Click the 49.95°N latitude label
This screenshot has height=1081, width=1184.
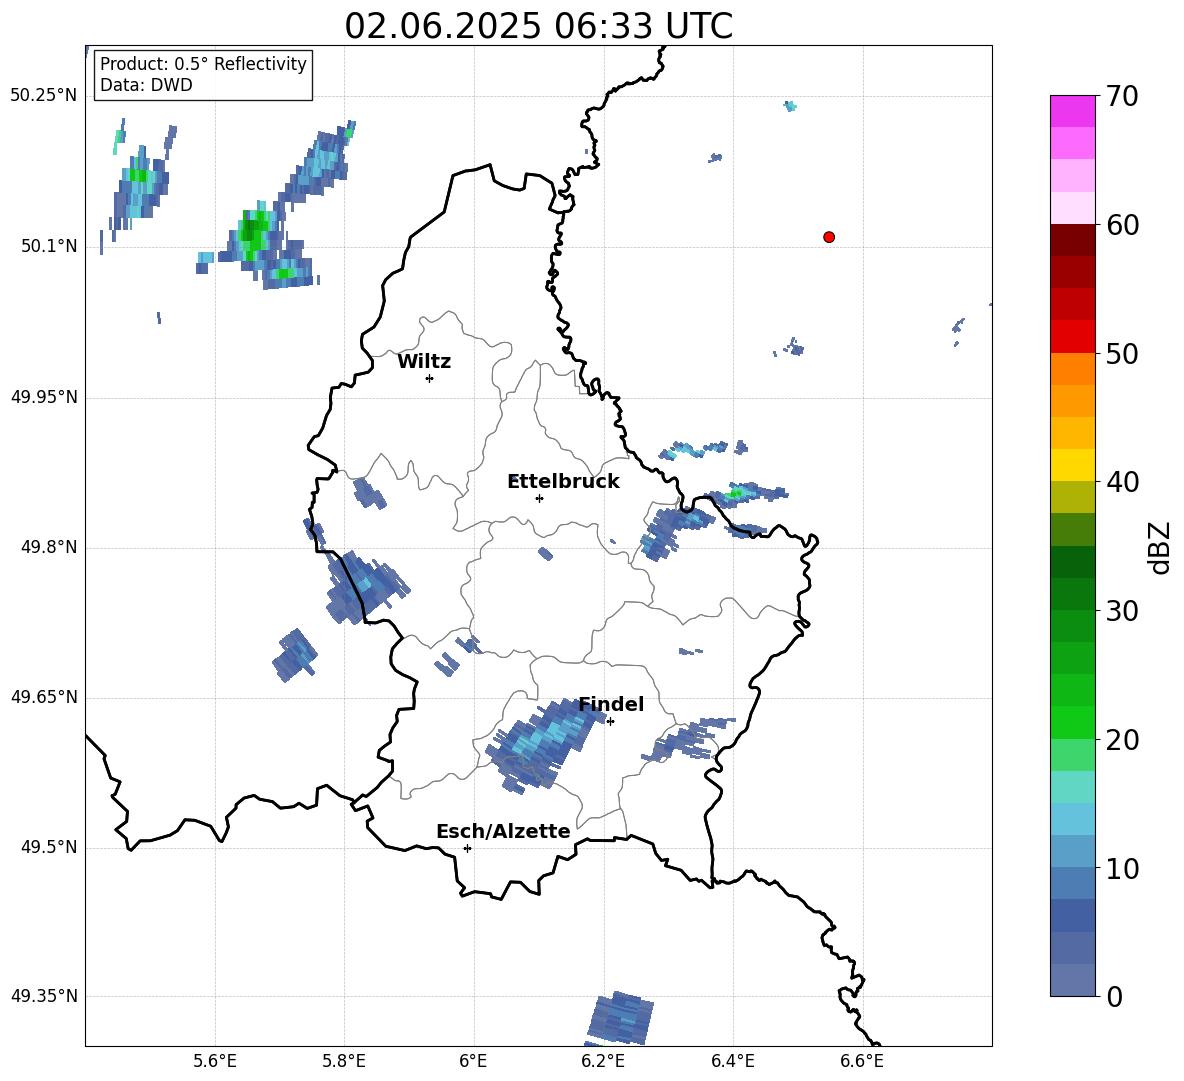click(44, 397)
